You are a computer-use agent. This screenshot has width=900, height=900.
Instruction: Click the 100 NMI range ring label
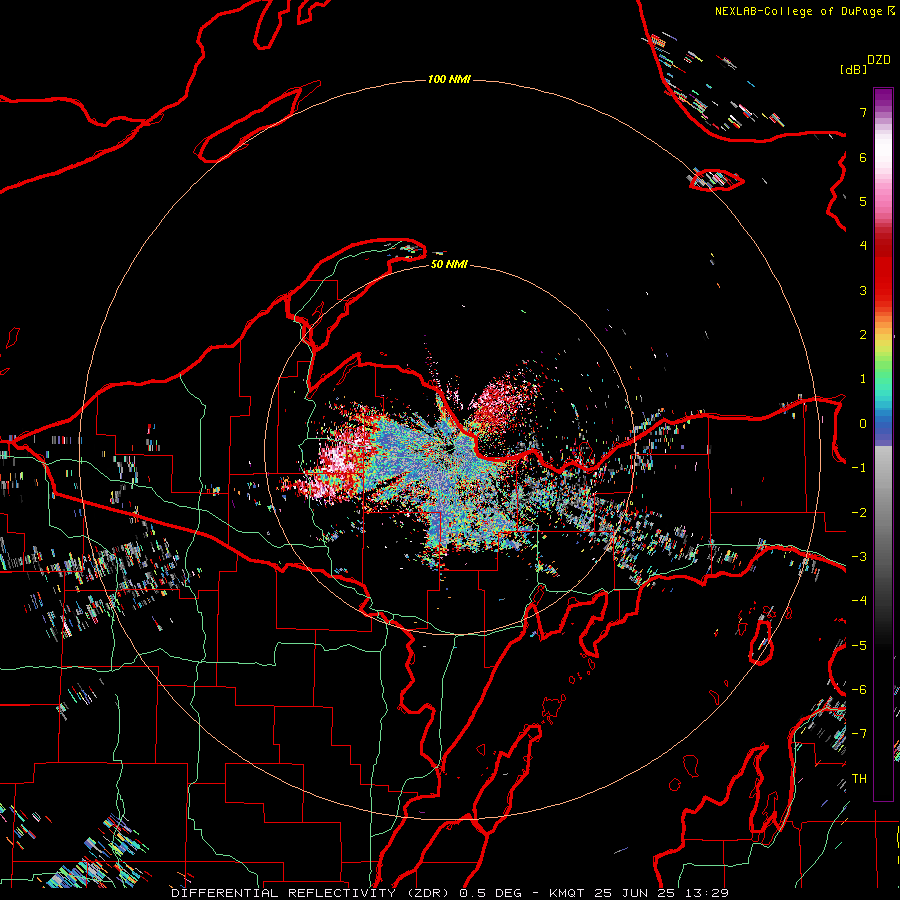[449, 79]
